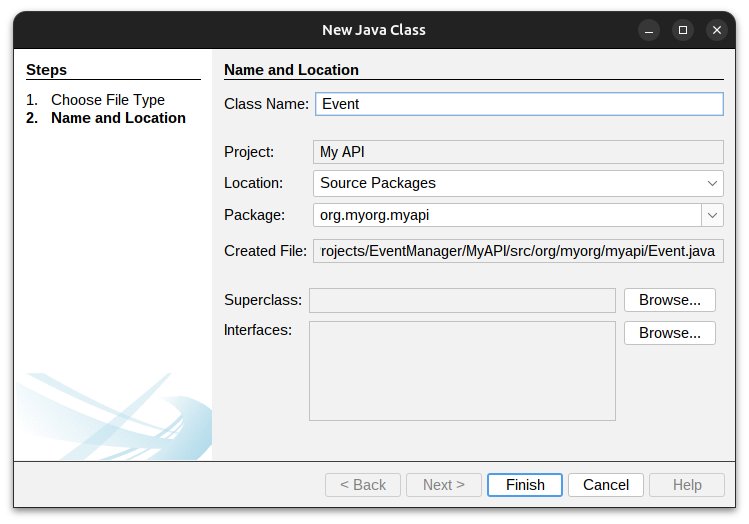Select the Choose File Type step

pyautogui.click(x=108, y=100)
